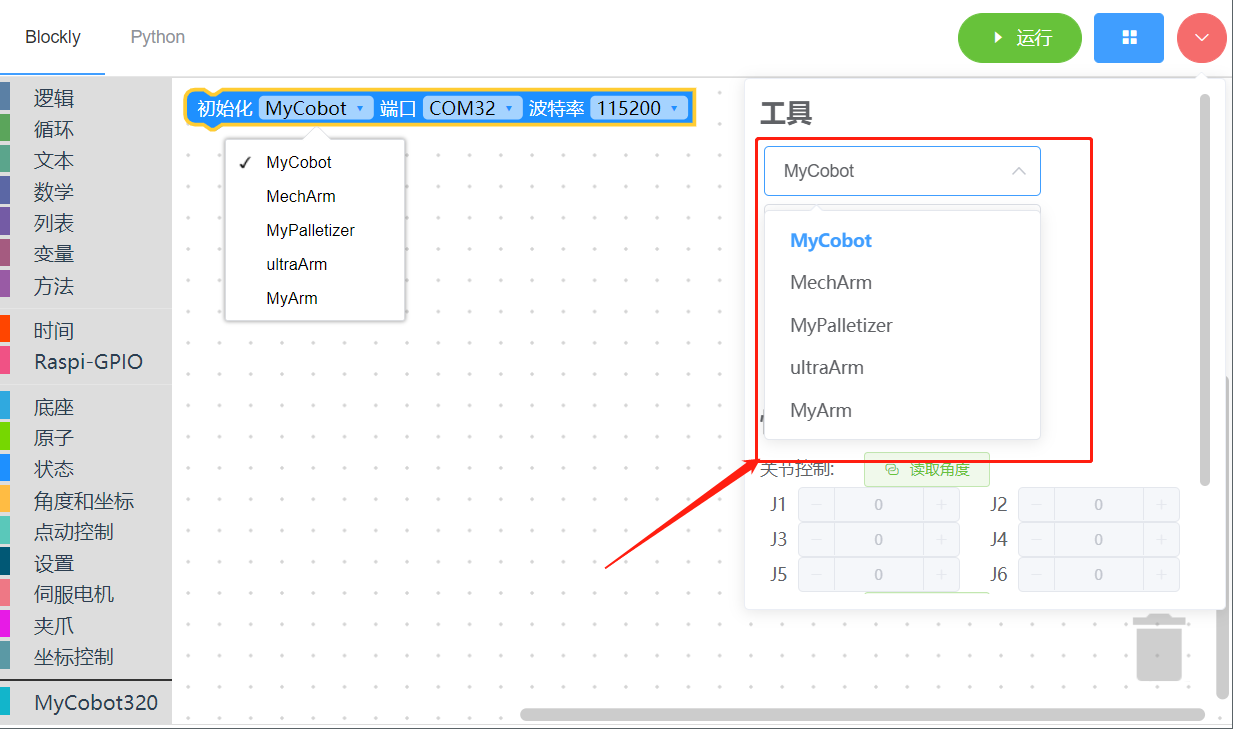Click the J2 angle input field
The width and height of the screenshot is (1233, 729).
point(1099,505)
